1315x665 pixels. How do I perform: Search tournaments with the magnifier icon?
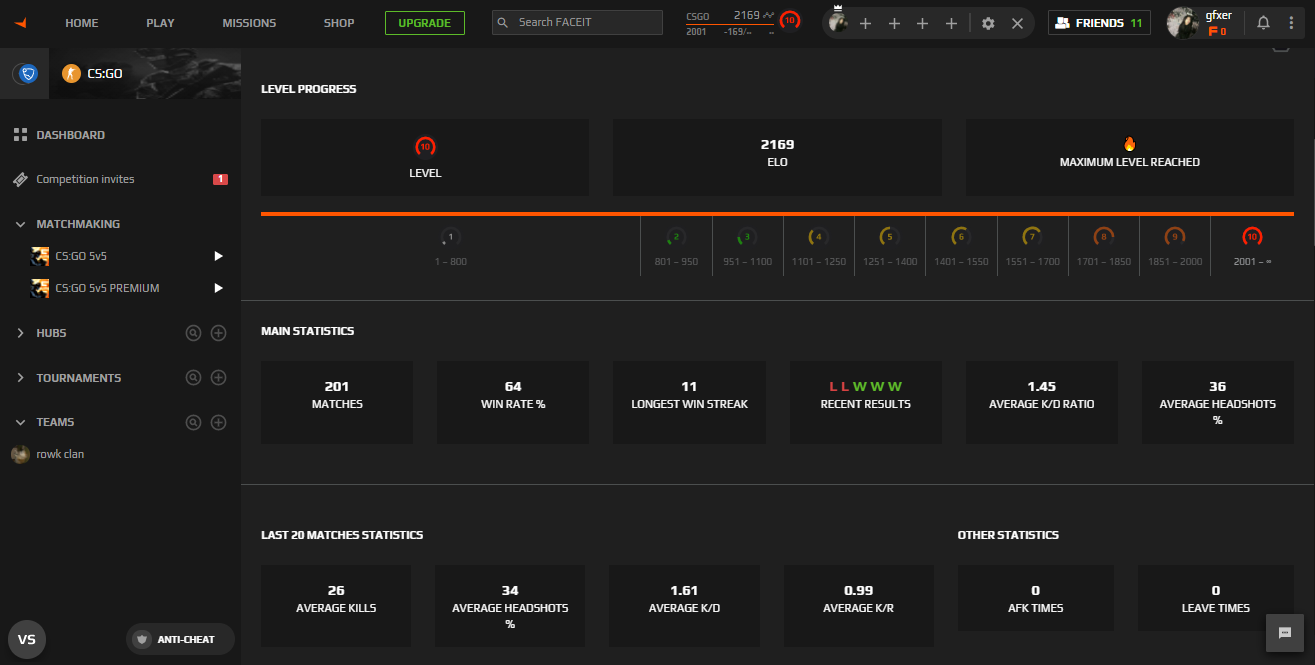193,378
